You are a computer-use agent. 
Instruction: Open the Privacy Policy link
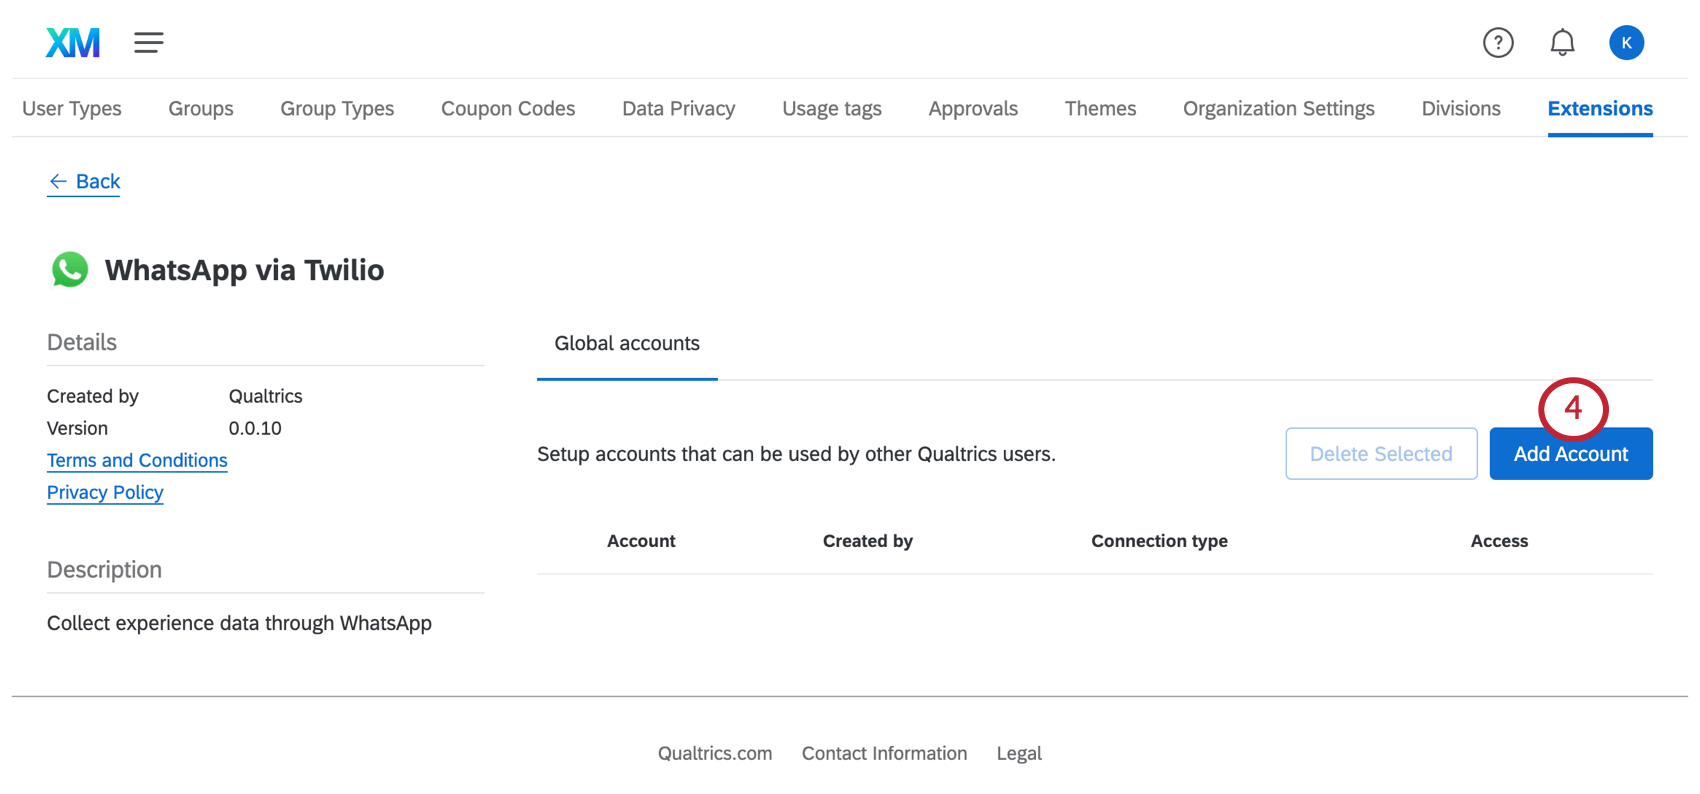(x=105, y=492)
